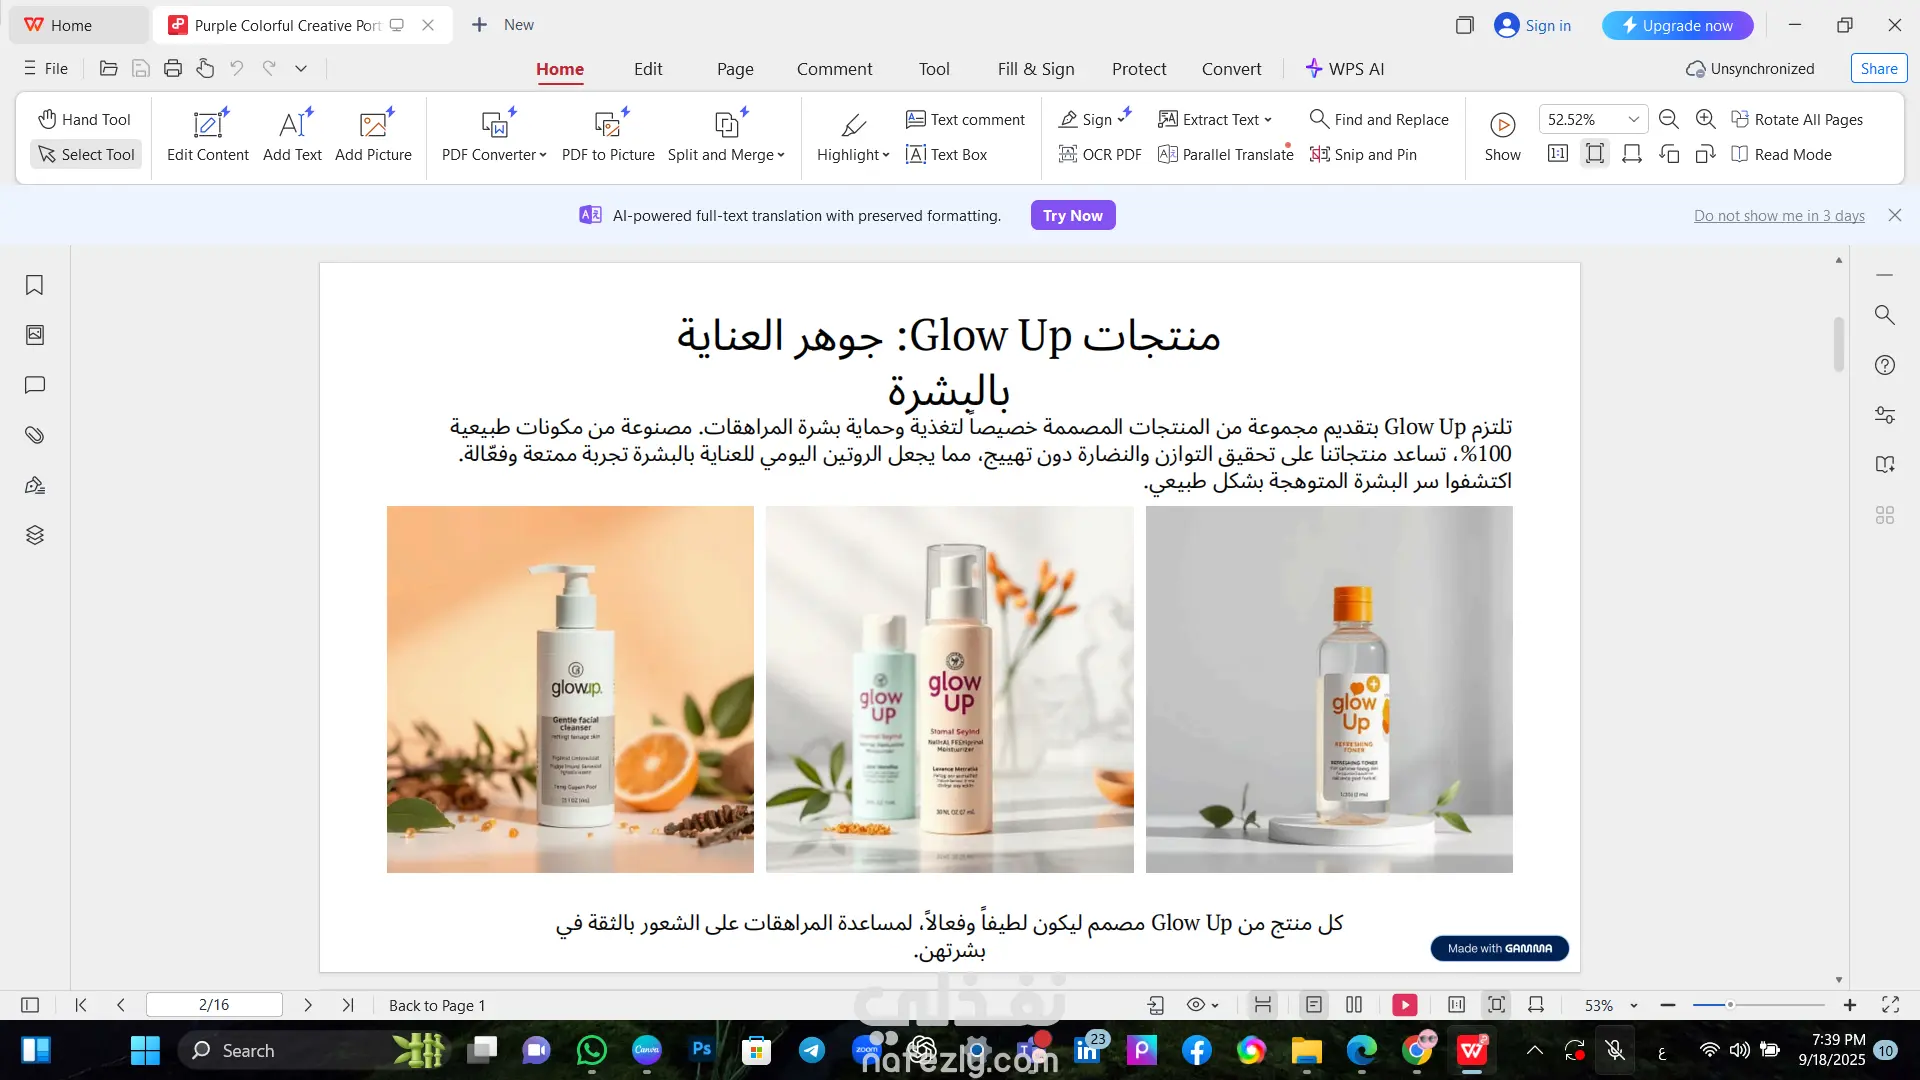The image size is (1920, 1080).
Task: Switch to the Comment tab
Action: tap(834, 69)
